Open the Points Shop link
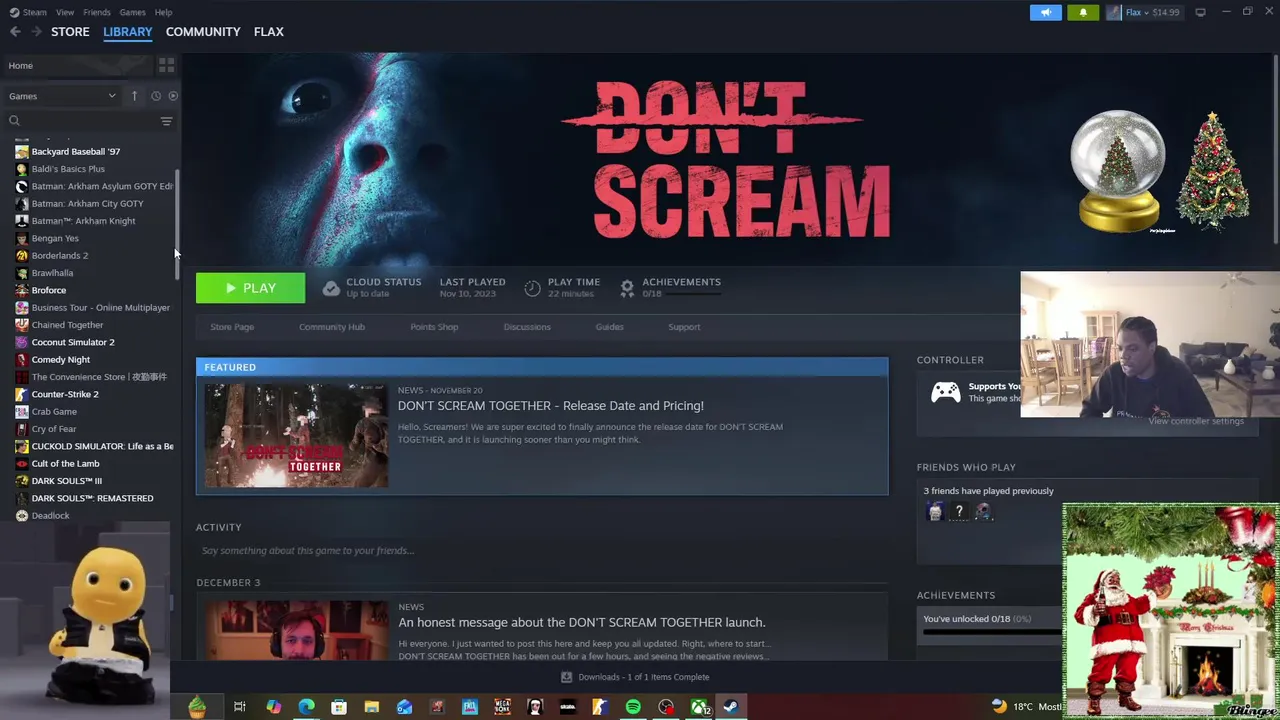Screen dimensions: 1280x720 (x=434, y=327)
